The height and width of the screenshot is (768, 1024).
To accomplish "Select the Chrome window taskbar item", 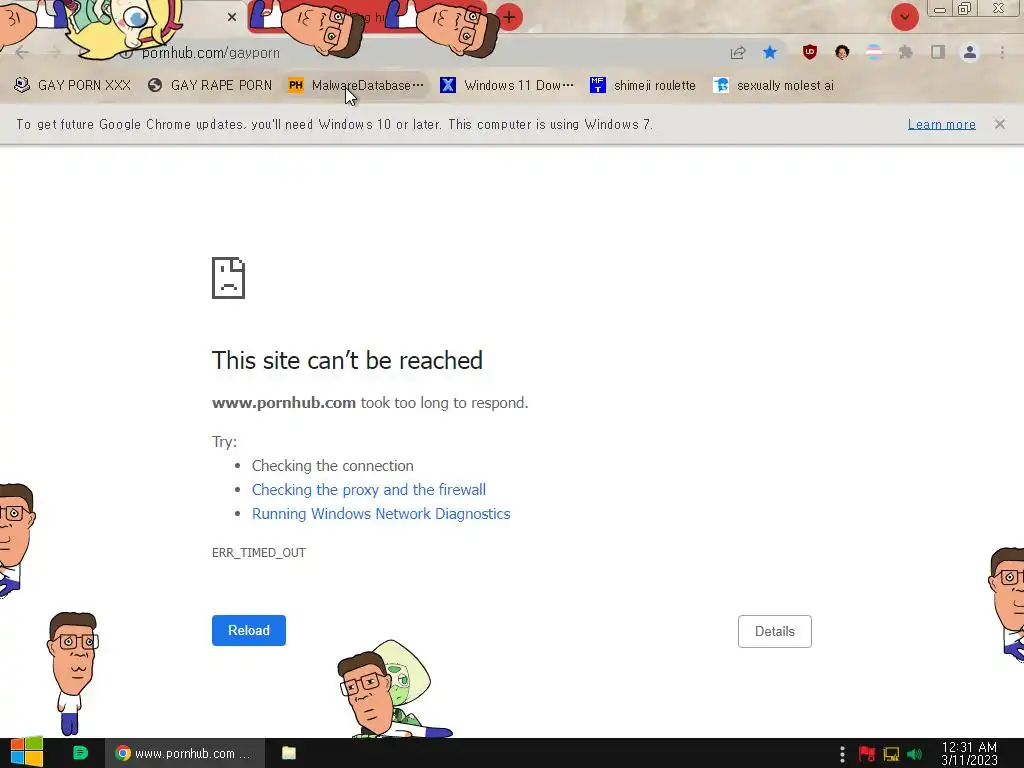I will click(185, 753).
